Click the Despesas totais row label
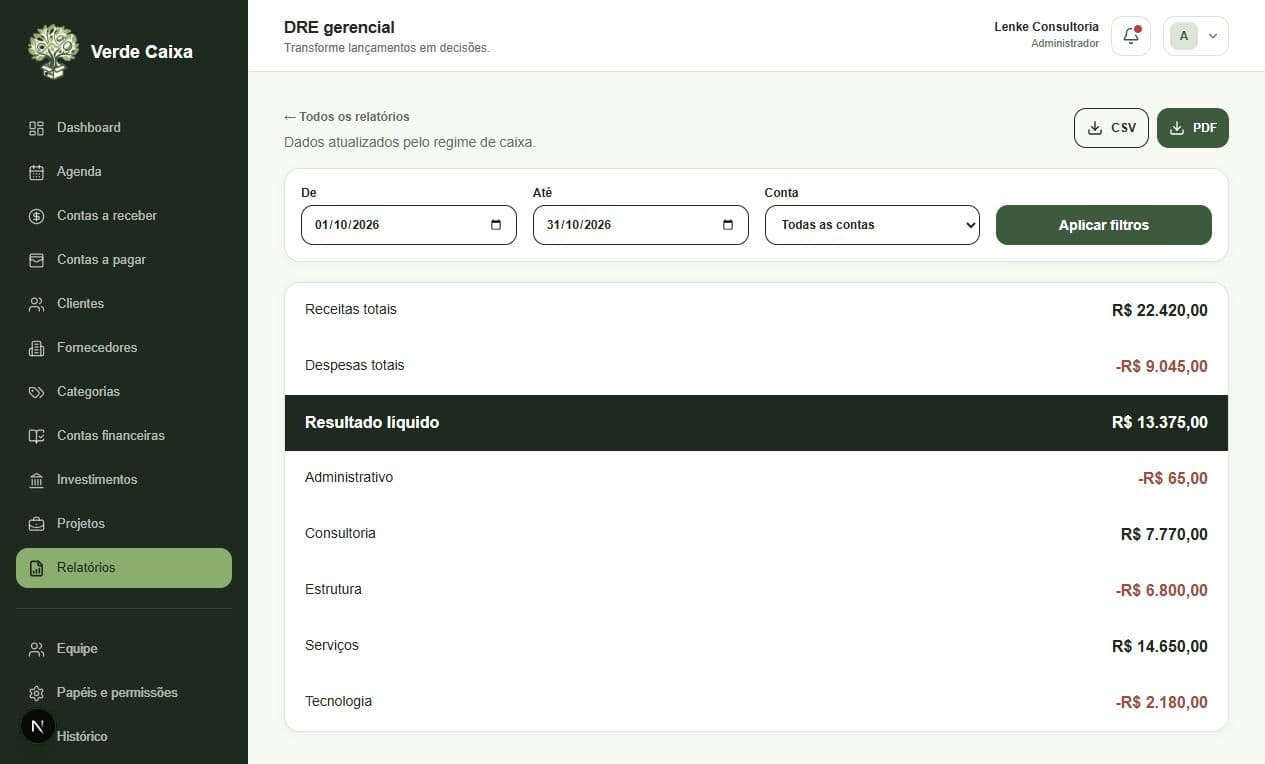The height and width of the screenshot is (764, 1265). (x=355, y=366)
